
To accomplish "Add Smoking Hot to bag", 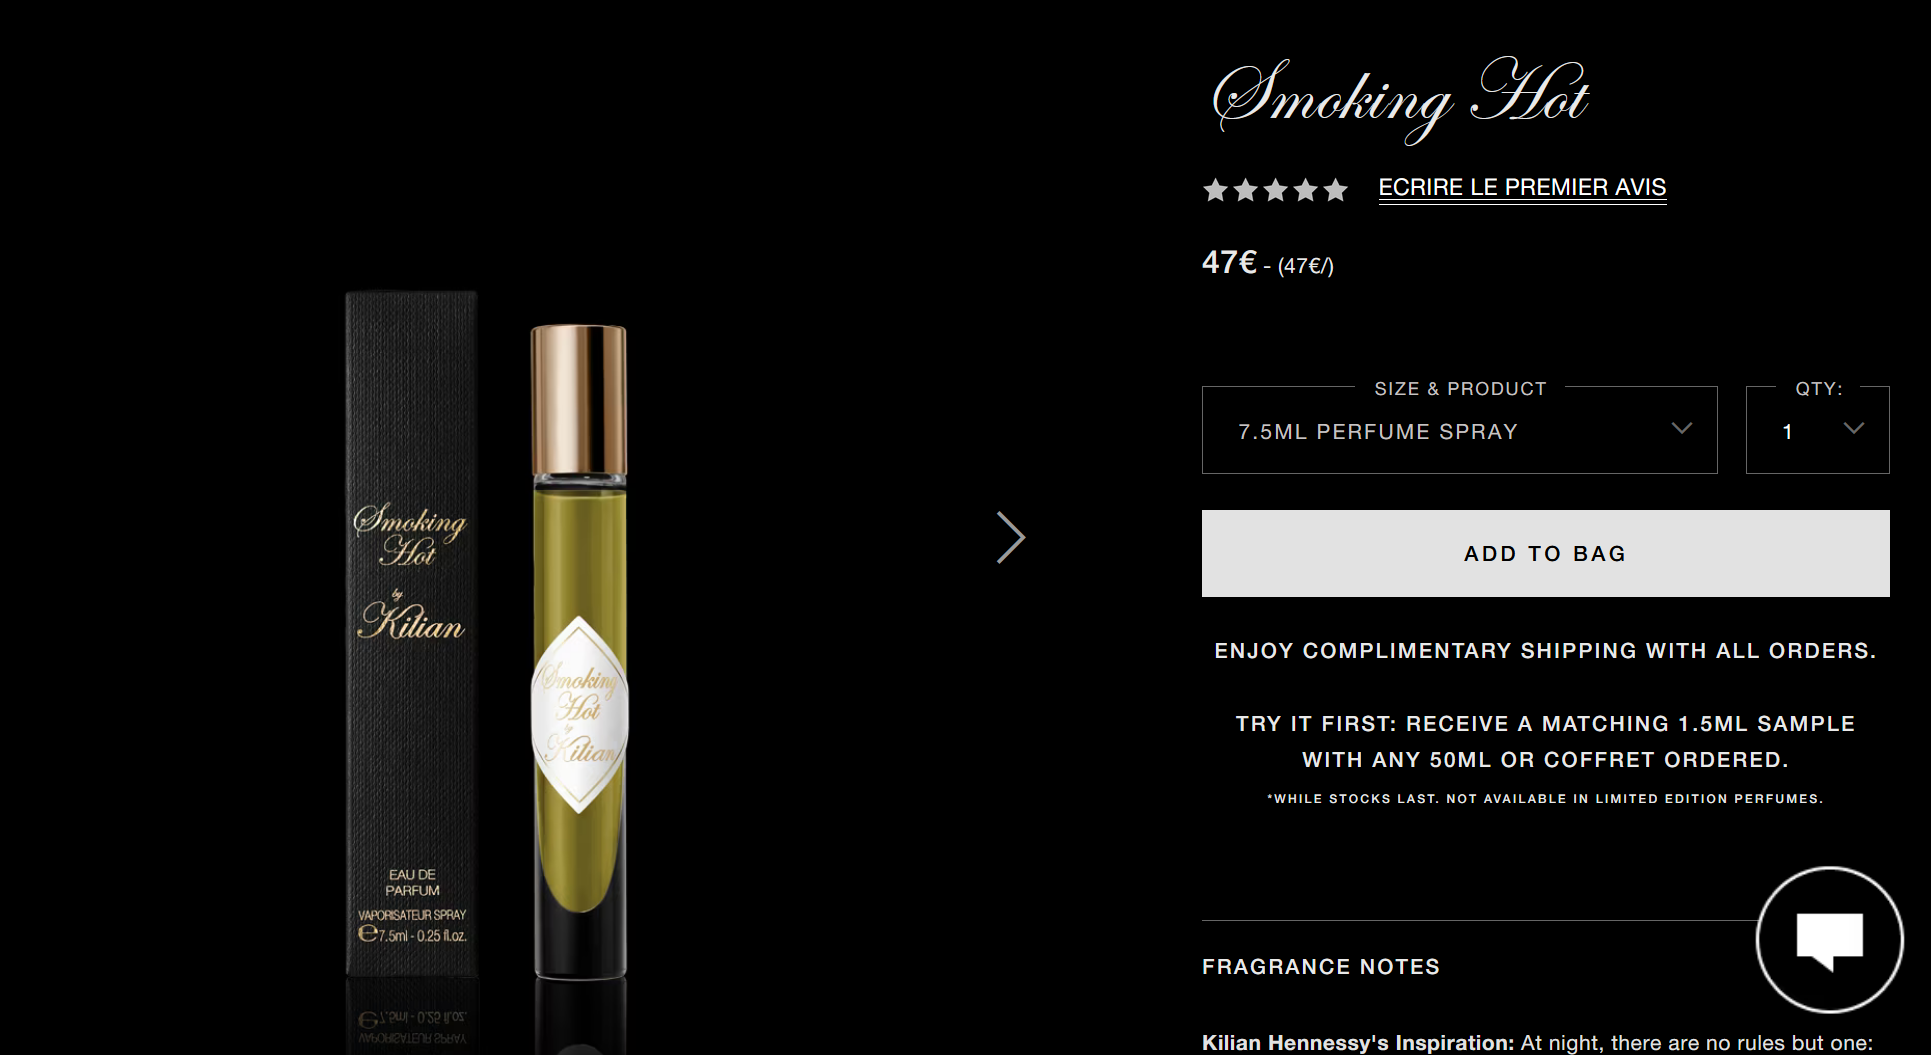I will coord(1545,554).
